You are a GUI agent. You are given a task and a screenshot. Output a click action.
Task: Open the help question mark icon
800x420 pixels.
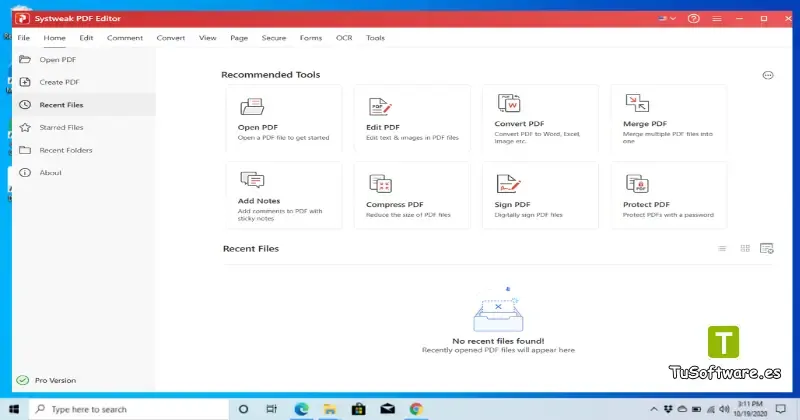(693, 18)
